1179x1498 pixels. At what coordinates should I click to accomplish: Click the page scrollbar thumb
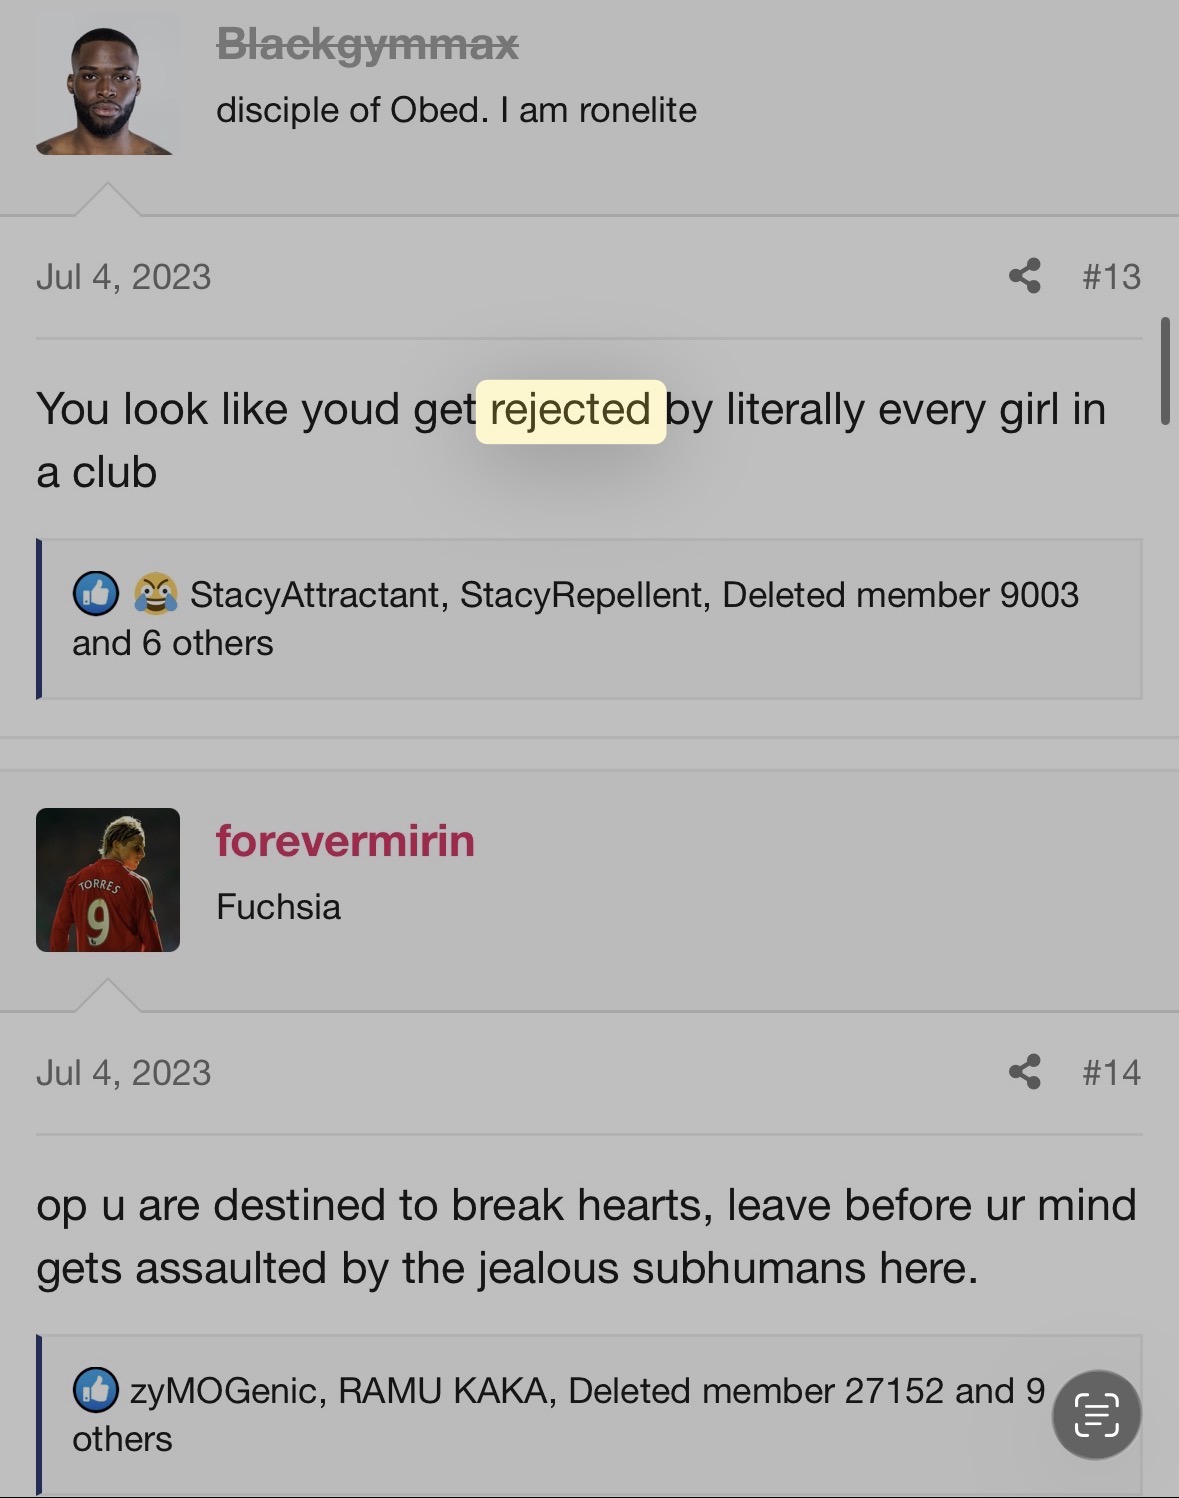pos(1165,371)
